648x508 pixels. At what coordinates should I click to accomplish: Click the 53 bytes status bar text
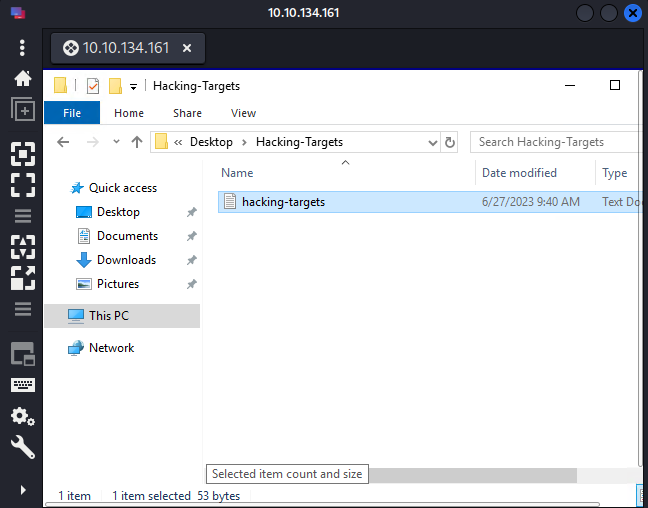pos(218,496)
